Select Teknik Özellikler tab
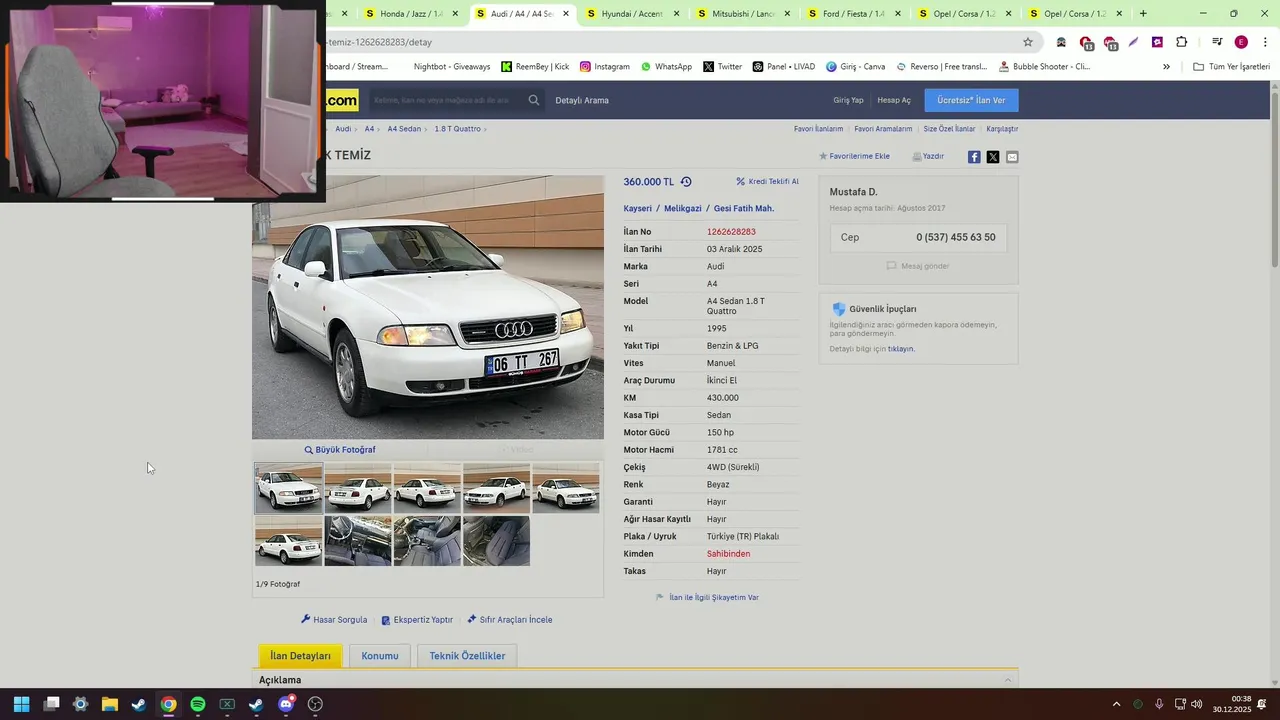The width and height of the screenshot is (1280, 720). point(467,656)
